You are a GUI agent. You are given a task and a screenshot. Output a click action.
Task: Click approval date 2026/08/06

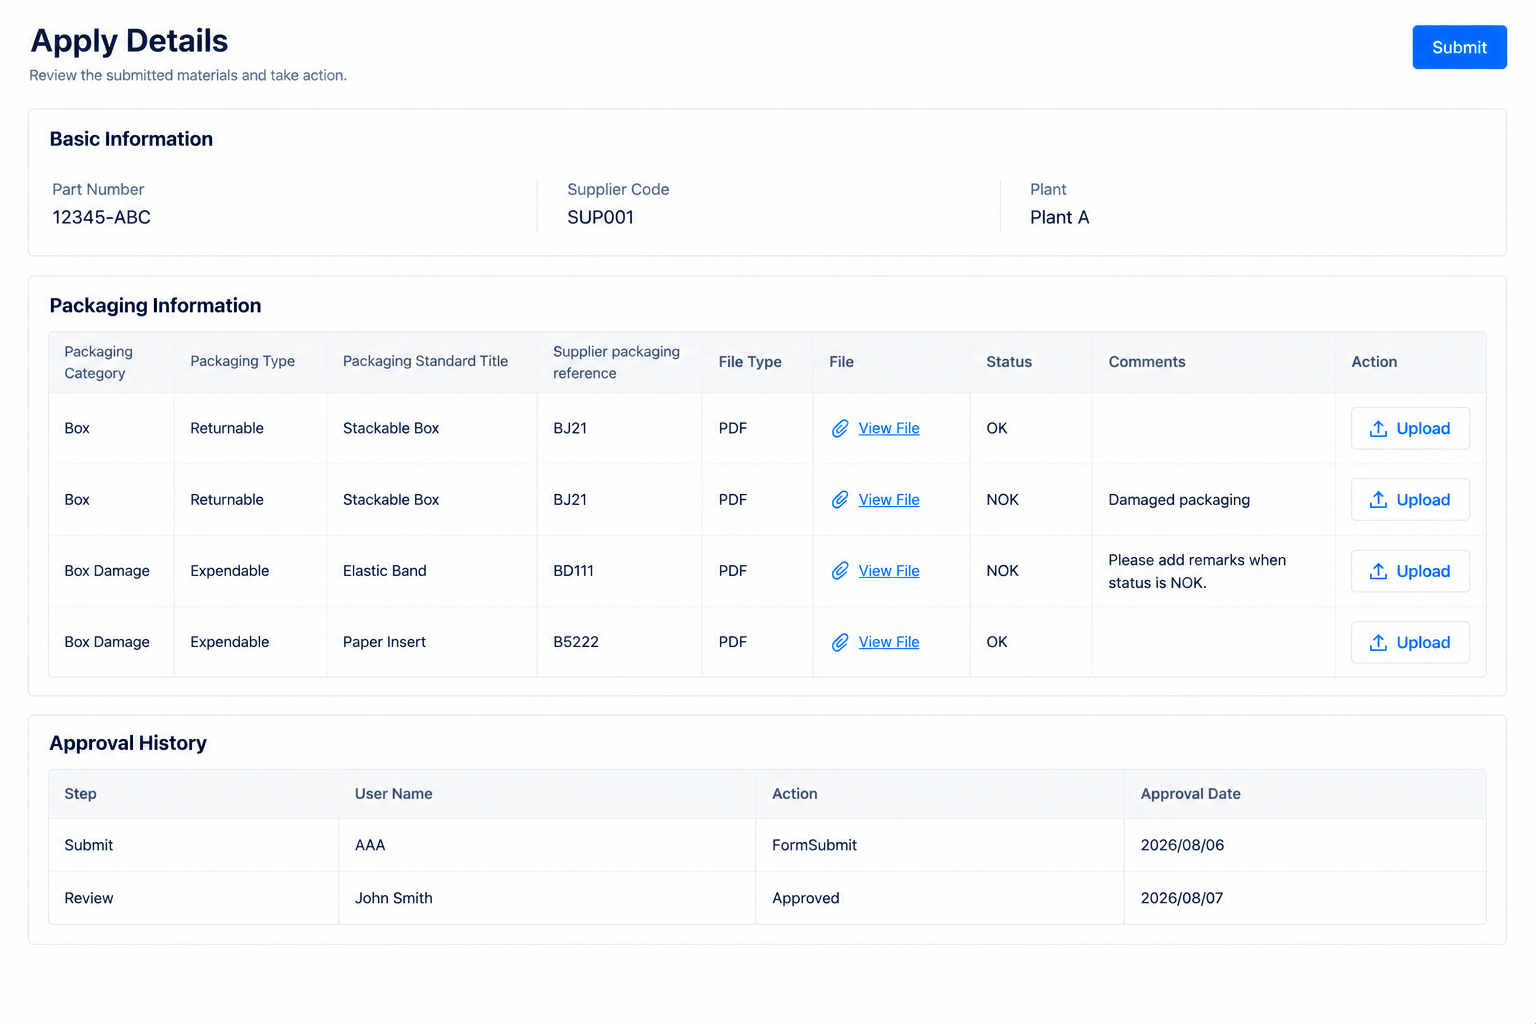click(1182, 845)
